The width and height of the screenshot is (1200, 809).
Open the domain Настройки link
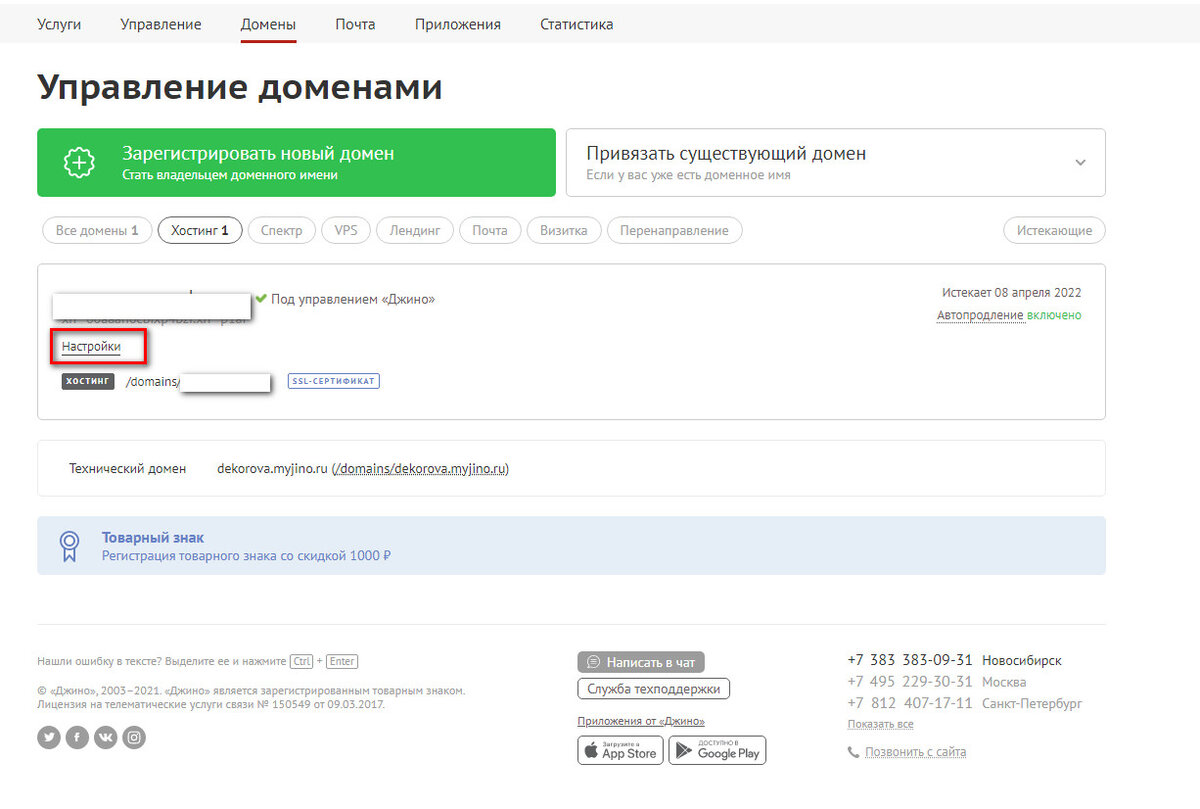pos(91,347)
